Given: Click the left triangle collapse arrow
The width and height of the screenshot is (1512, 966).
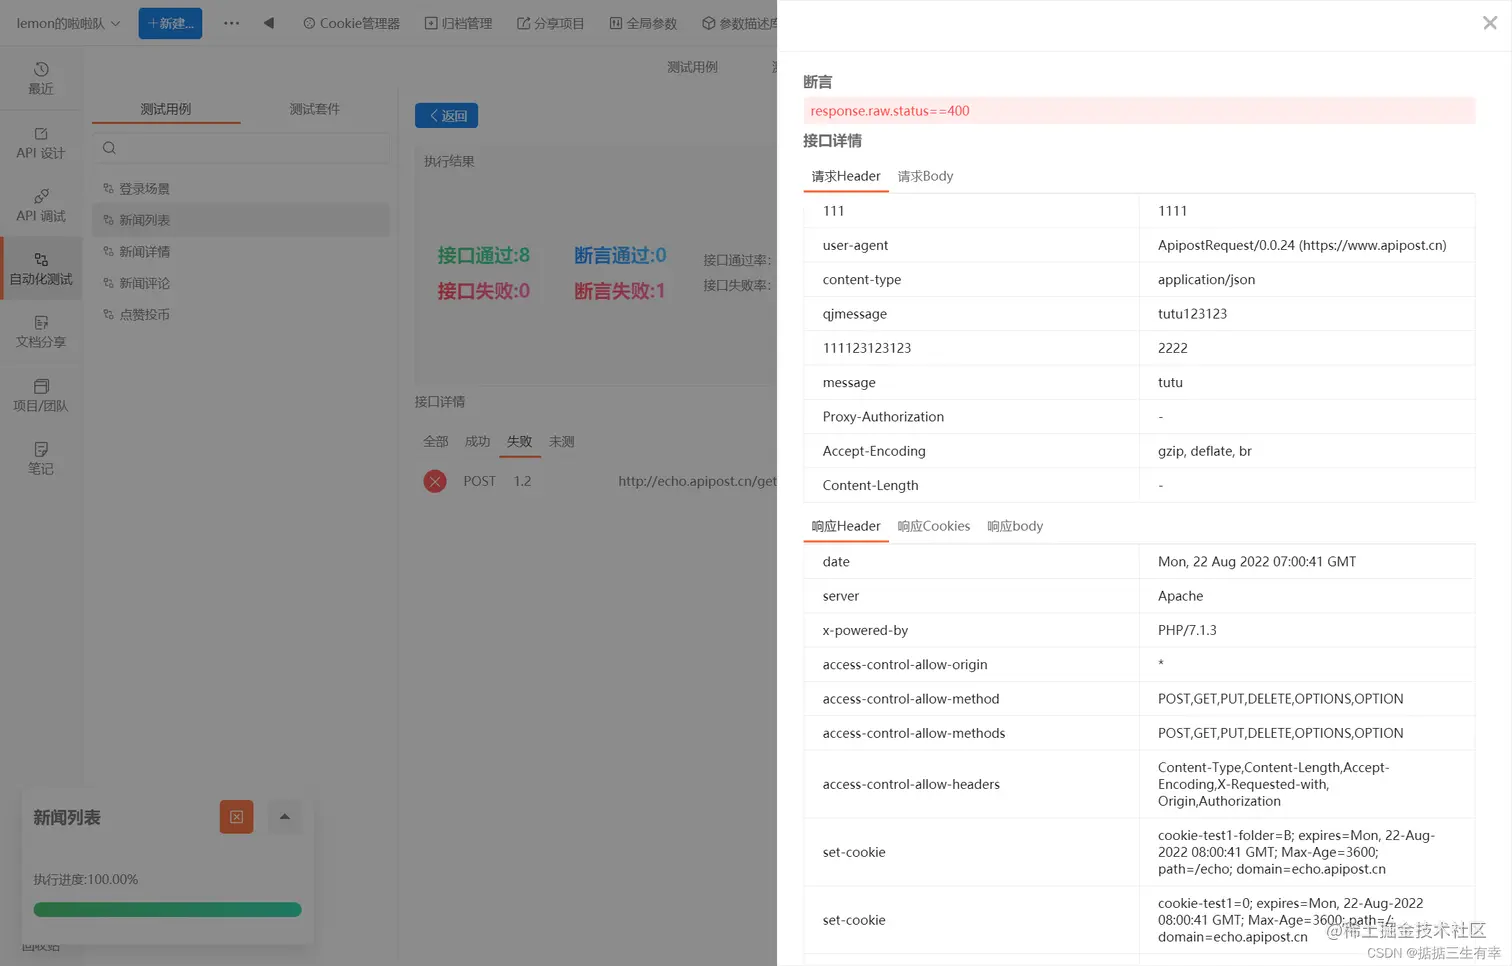Looking at the screenshot, I should 269,23.
